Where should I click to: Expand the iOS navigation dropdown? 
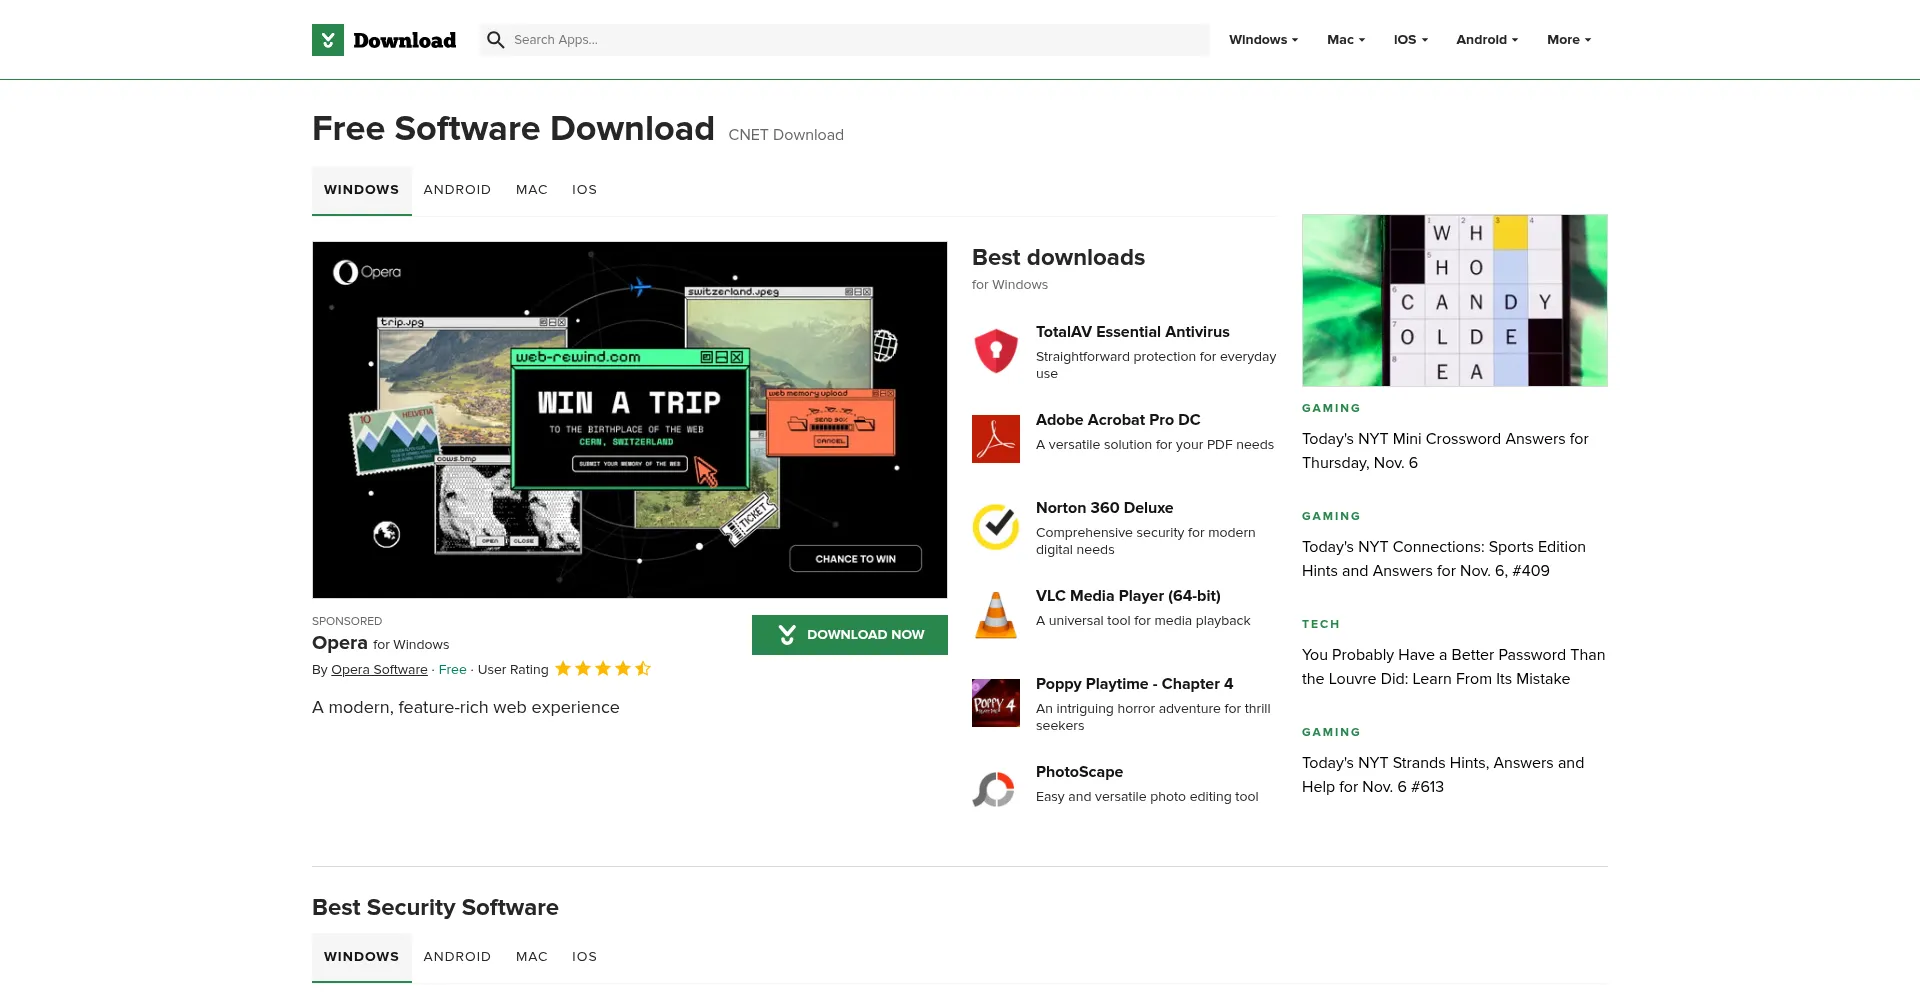1411,40
